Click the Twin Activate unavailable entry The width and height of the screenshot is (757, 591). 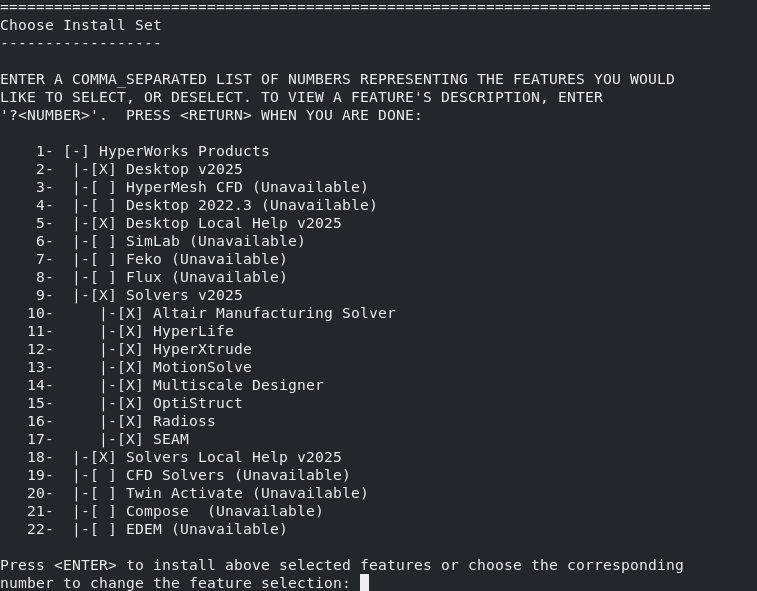click(x=246, y=493)
